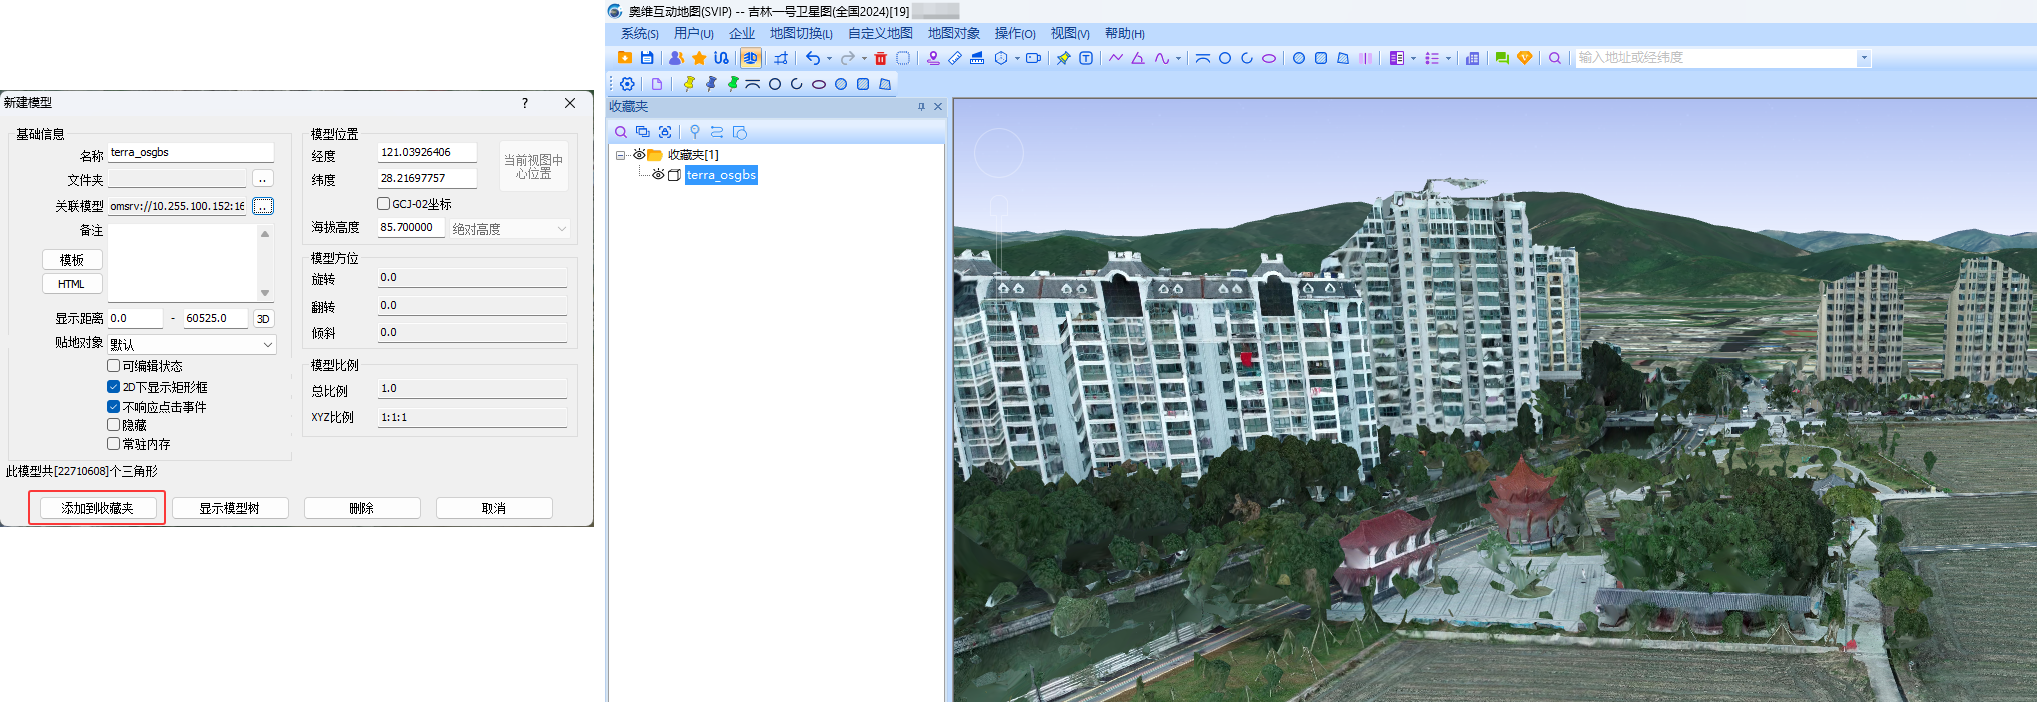Enable the 可编辑状态 checkbox
This screenshot has height=702, width=2037.
[114, 366]
